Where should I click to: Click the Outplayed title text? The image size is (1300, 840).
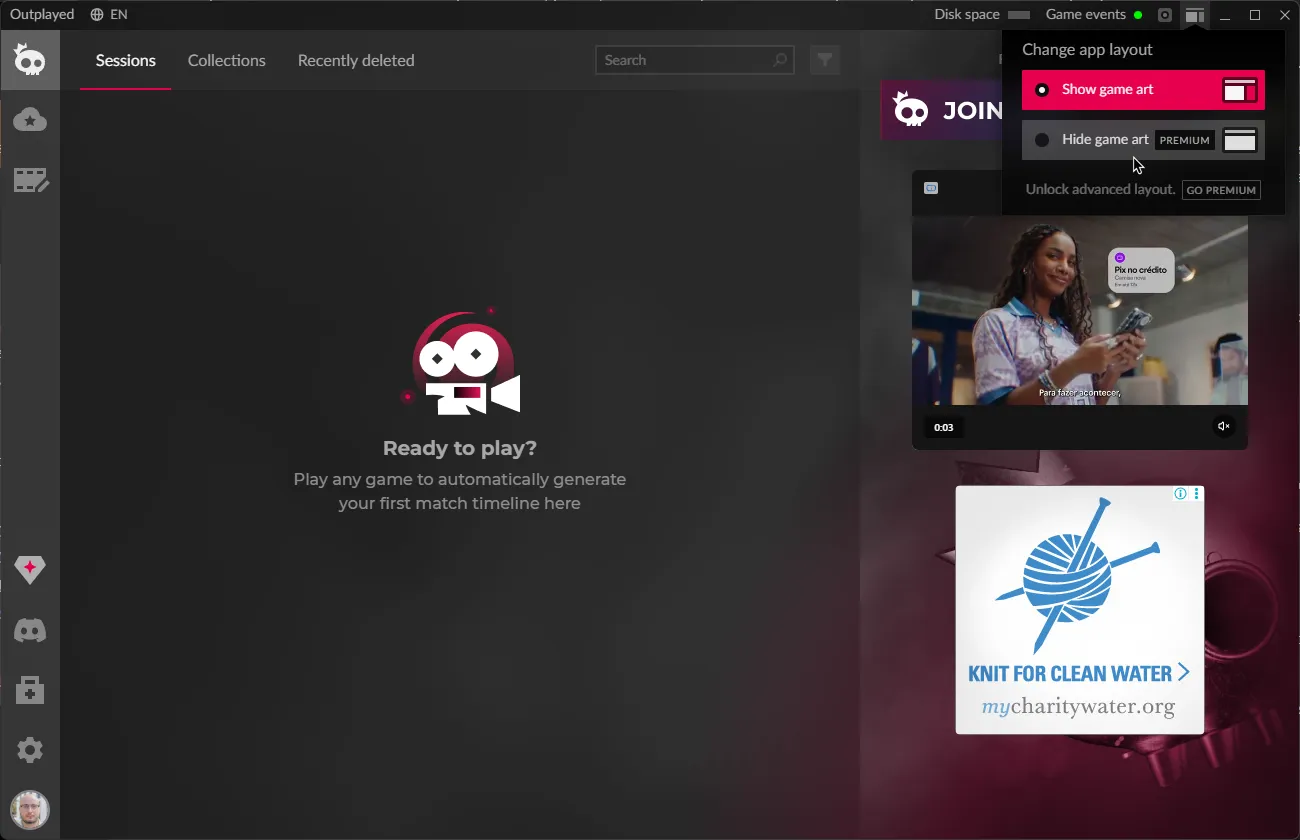click(x=42, y=15)
